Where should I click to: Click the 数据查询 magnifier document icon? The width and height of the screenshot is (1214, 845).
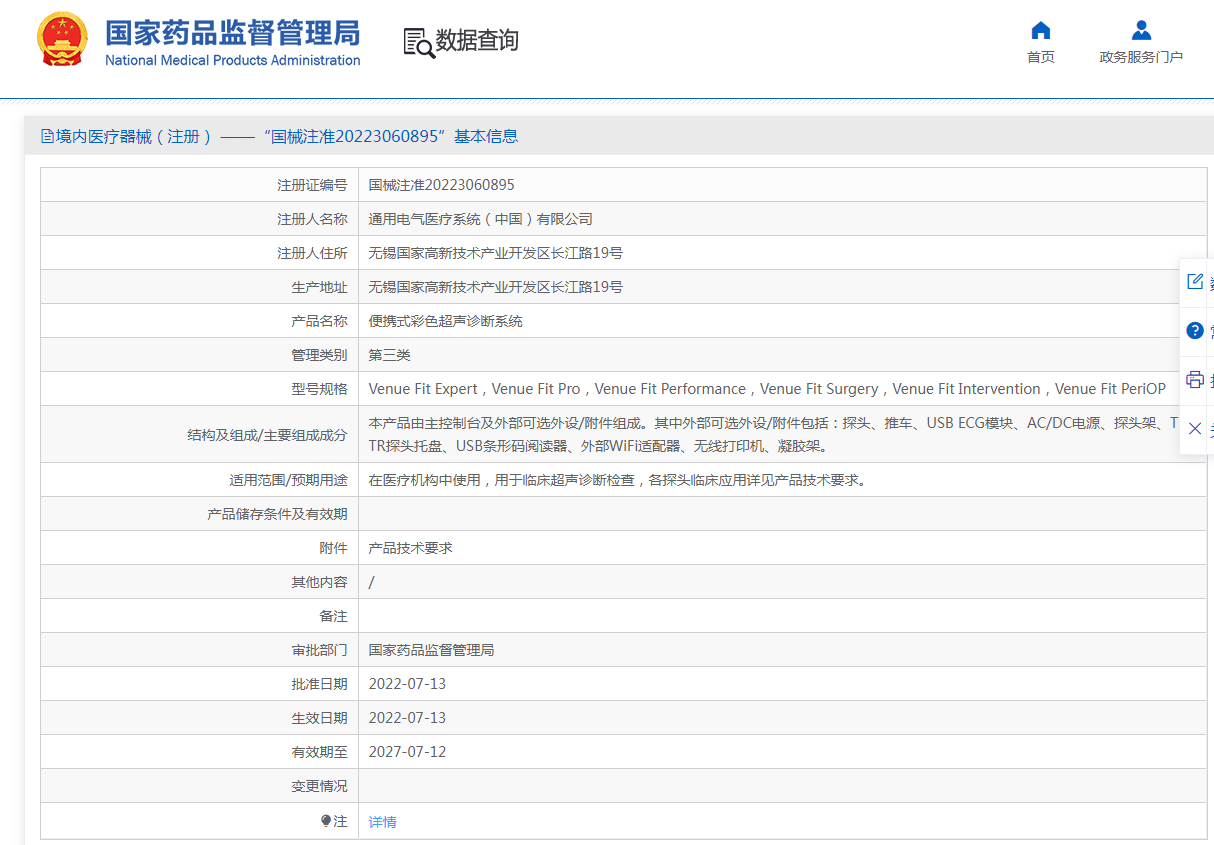tap(419, 42)
